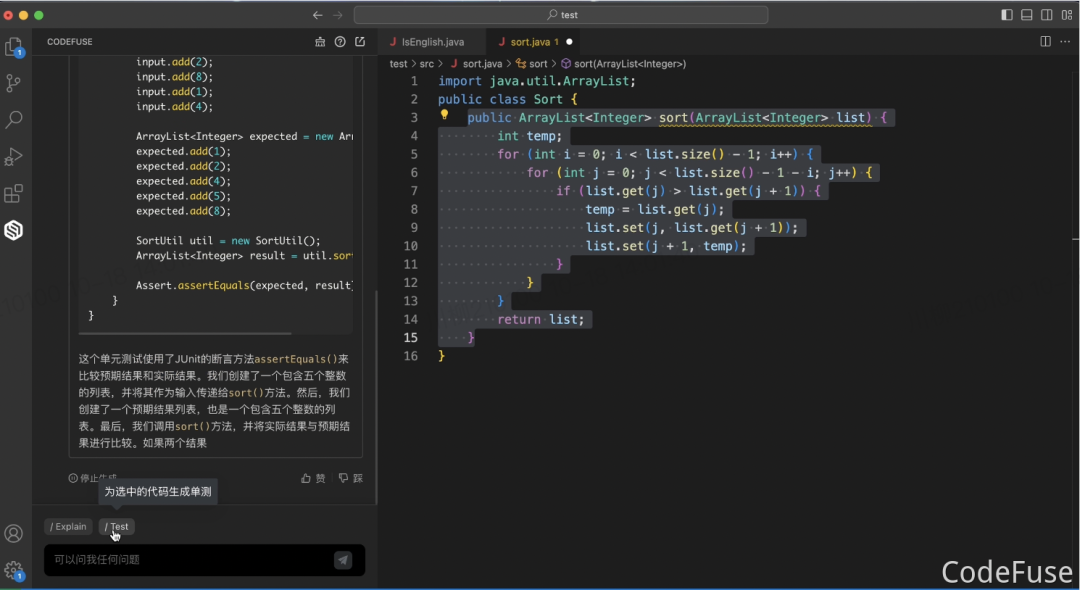
Task: Open the Extensions view
Action: click(x=14, y=194)
